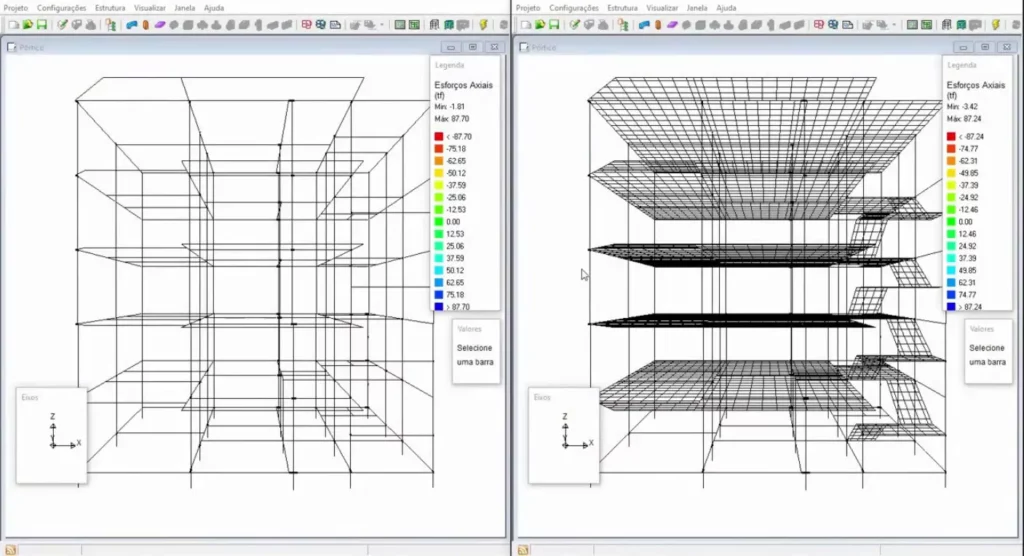Click the red grid icon in right toolbar
The height and width of the screenshot is (556, 1024).
tap(818, 24)
